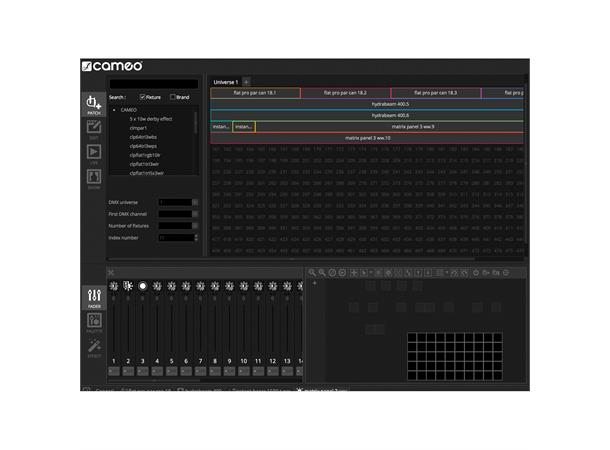Open the Palette panel icon
The width and height of the screenshot is (610, 450).
tap(94, 322)
